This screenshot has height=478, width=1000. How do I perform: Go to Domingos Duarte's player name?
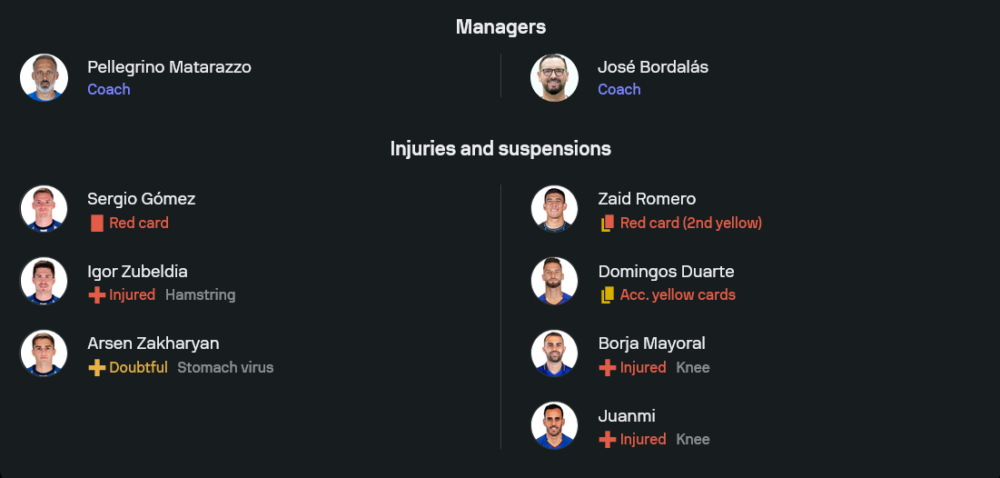pyautogui.click(x=666, y=271)
